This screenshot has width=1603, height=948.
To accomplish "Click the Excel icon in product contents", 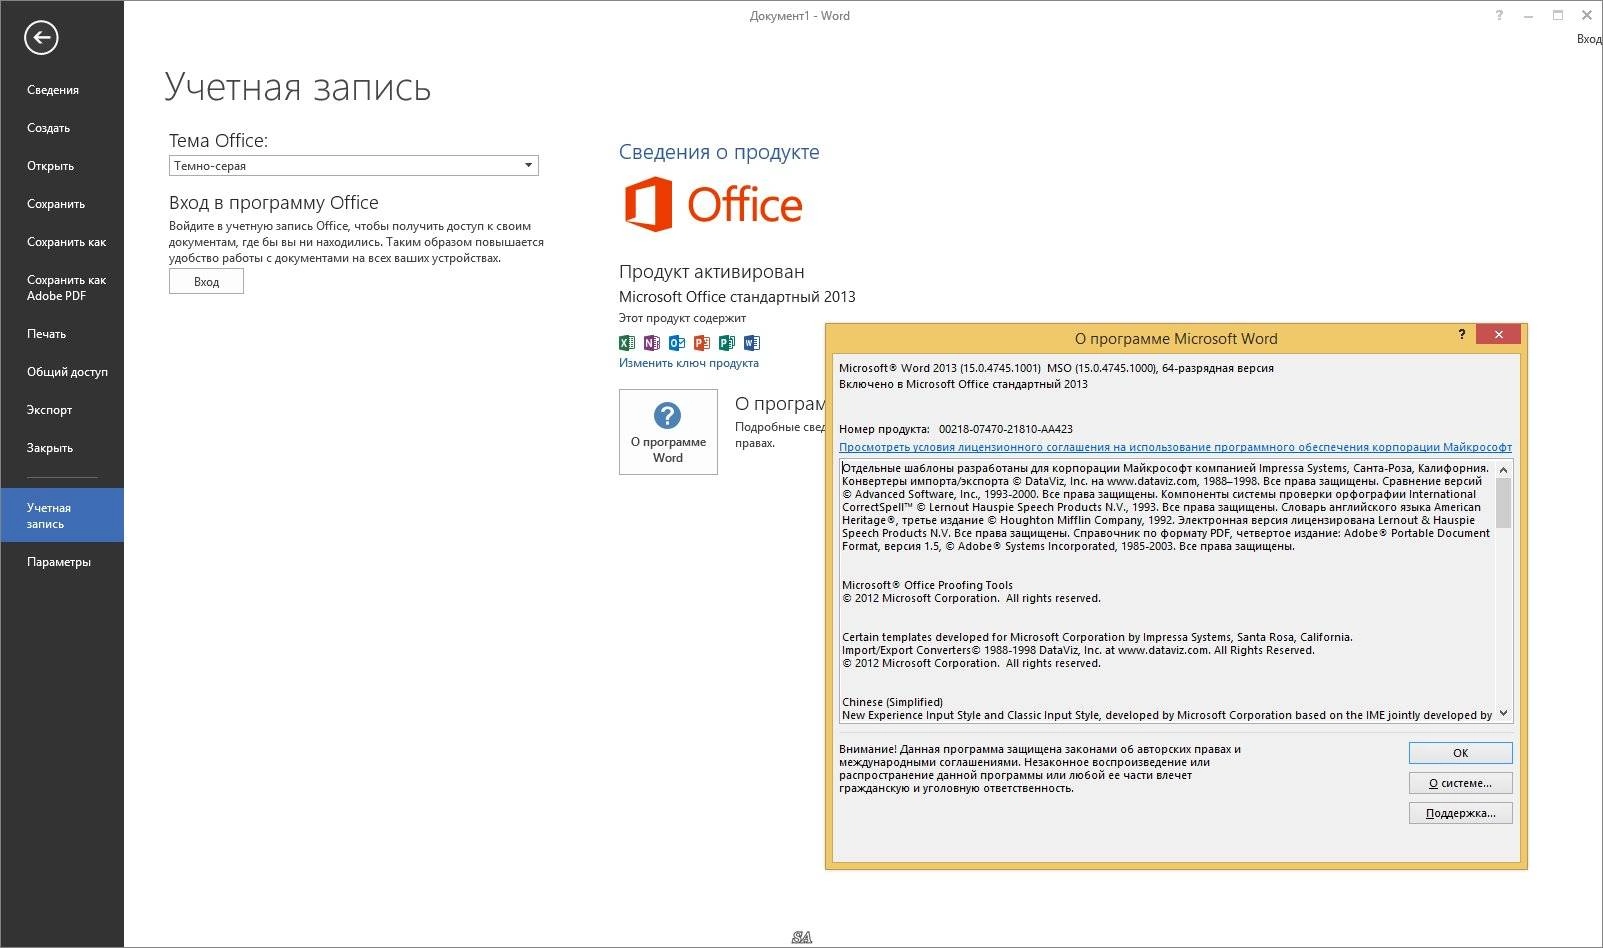I will point(627,342).
